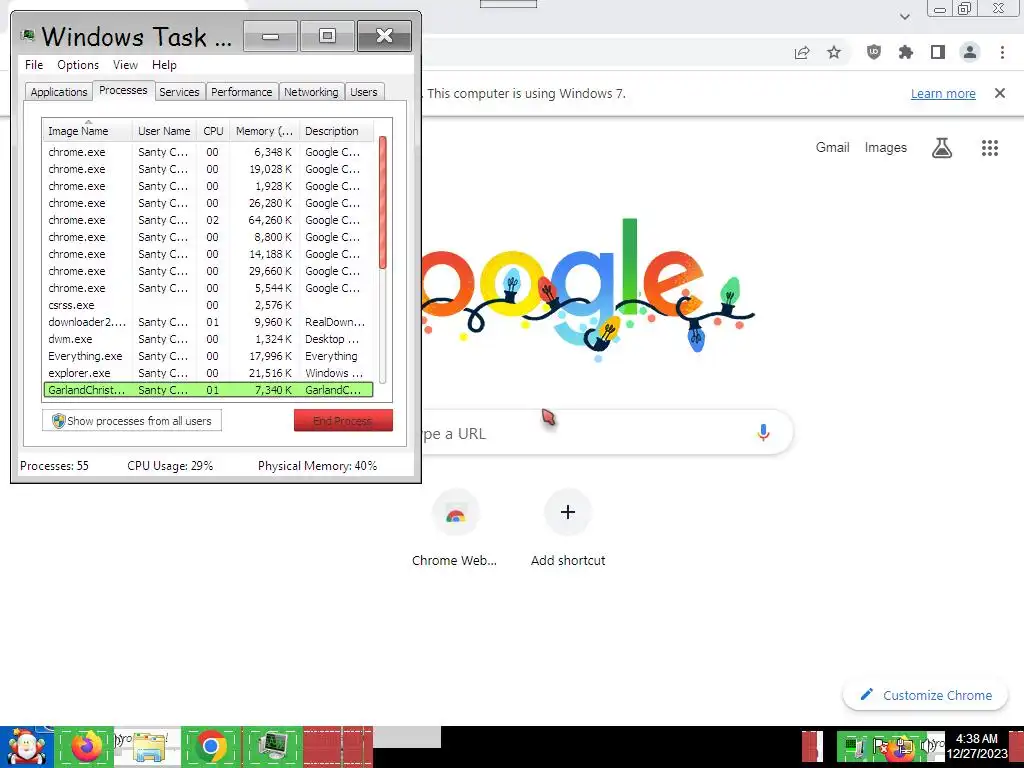Sort by the Image Name column header
The image size is (1024, 768).
click(x=87, y=131)
